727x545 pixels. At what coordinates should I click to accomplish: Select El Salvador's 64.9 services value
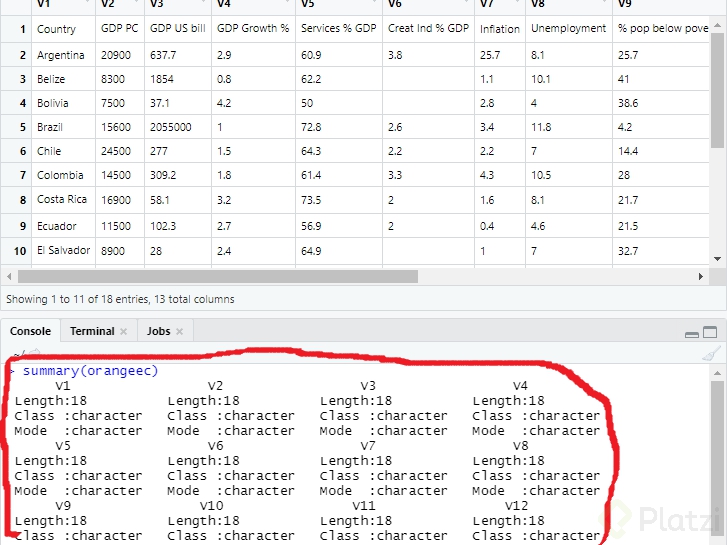point(339,251)
